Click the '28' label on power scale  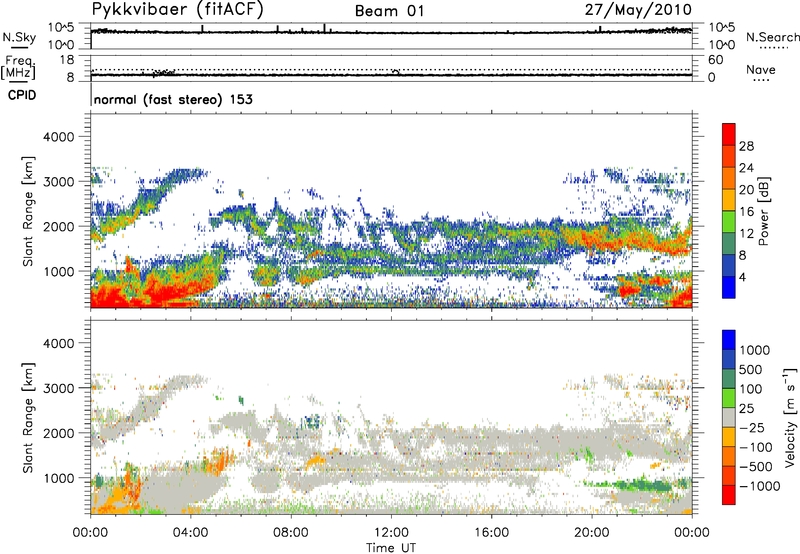click(746, 146)
